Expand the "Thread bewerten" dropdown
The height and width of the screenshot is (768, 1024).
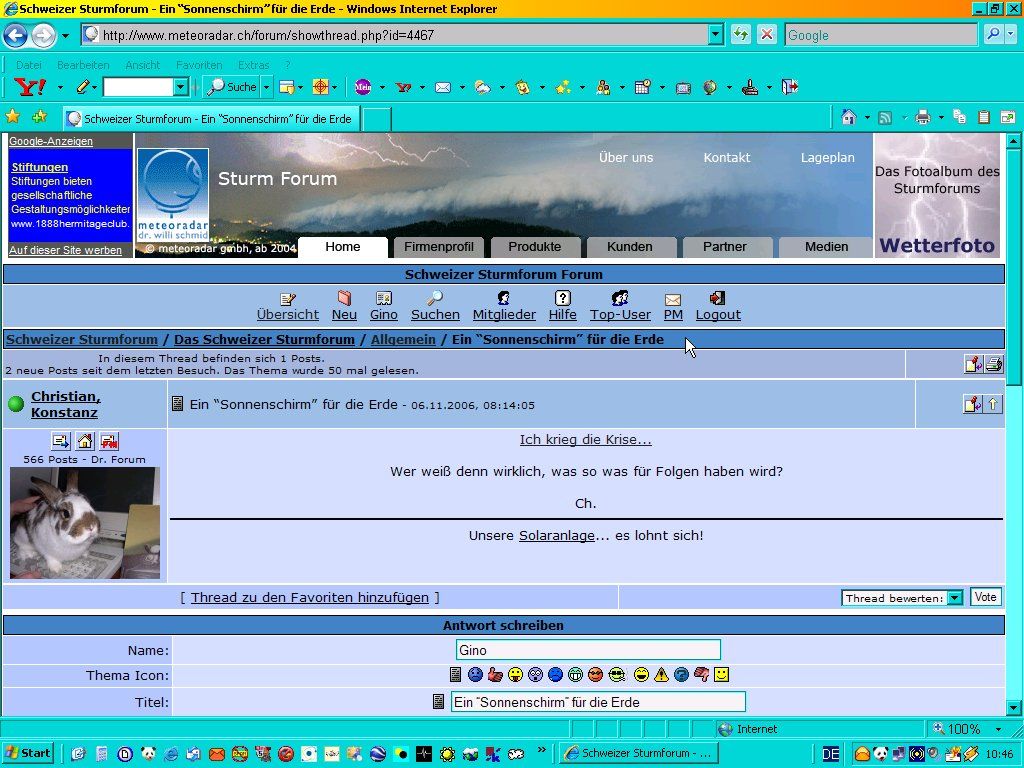click(954, 598)
